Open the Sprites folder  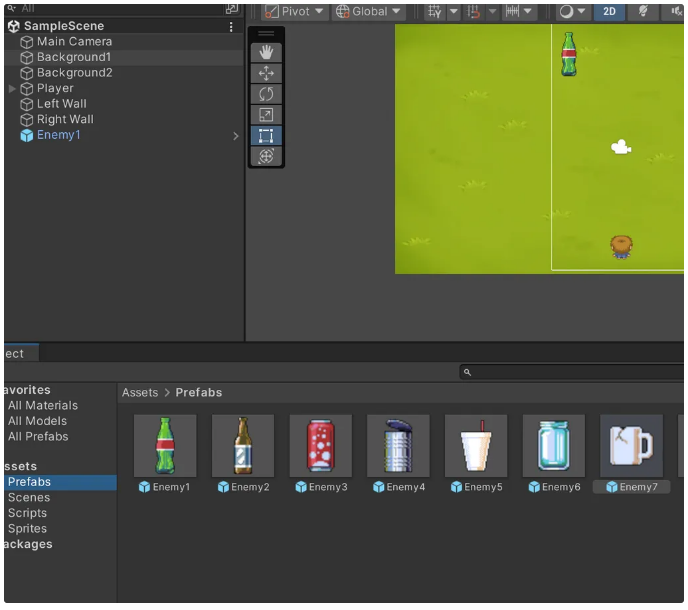tap(27, 529)
